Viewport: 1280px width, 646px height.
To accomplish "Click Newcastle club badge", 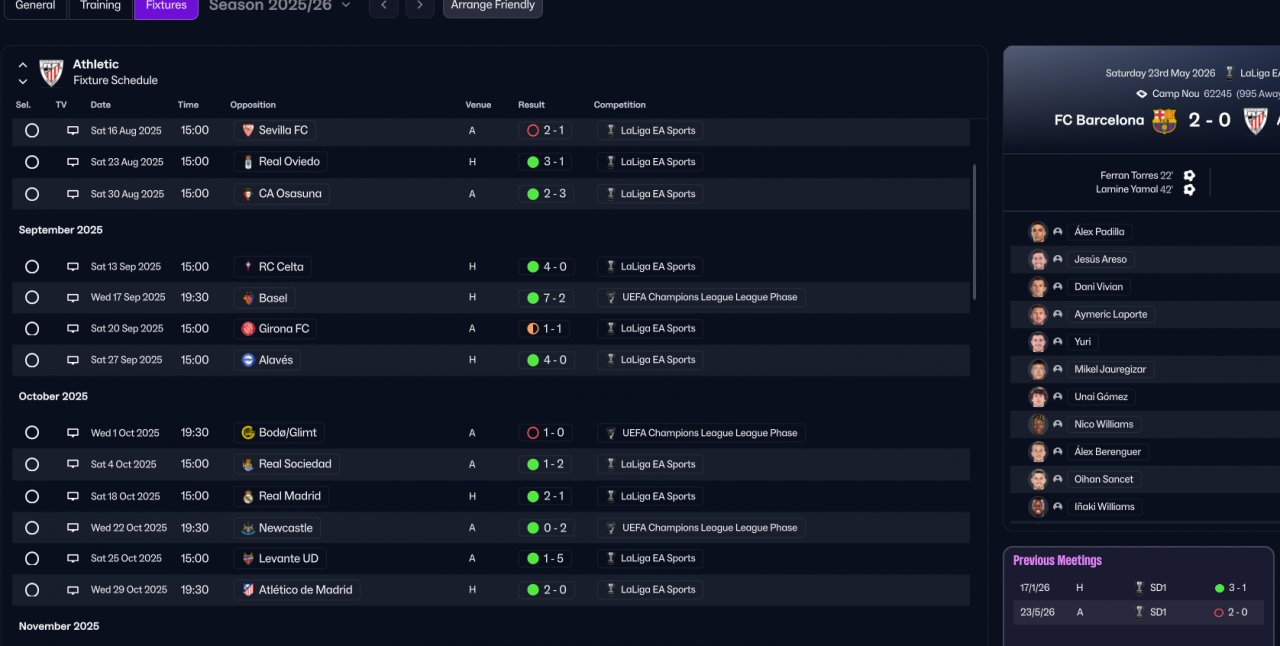I will [248, 528].
